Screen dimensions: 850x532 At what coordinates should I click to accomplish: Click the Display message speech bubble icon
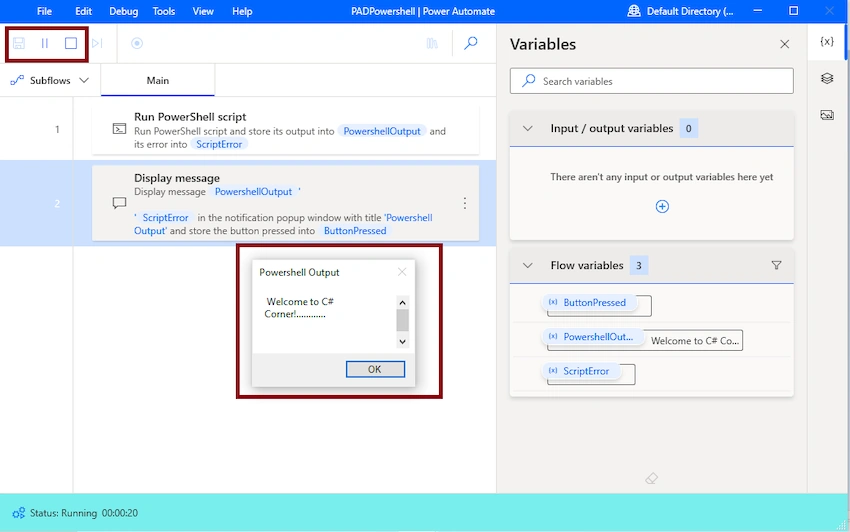[x=119, y=203]
